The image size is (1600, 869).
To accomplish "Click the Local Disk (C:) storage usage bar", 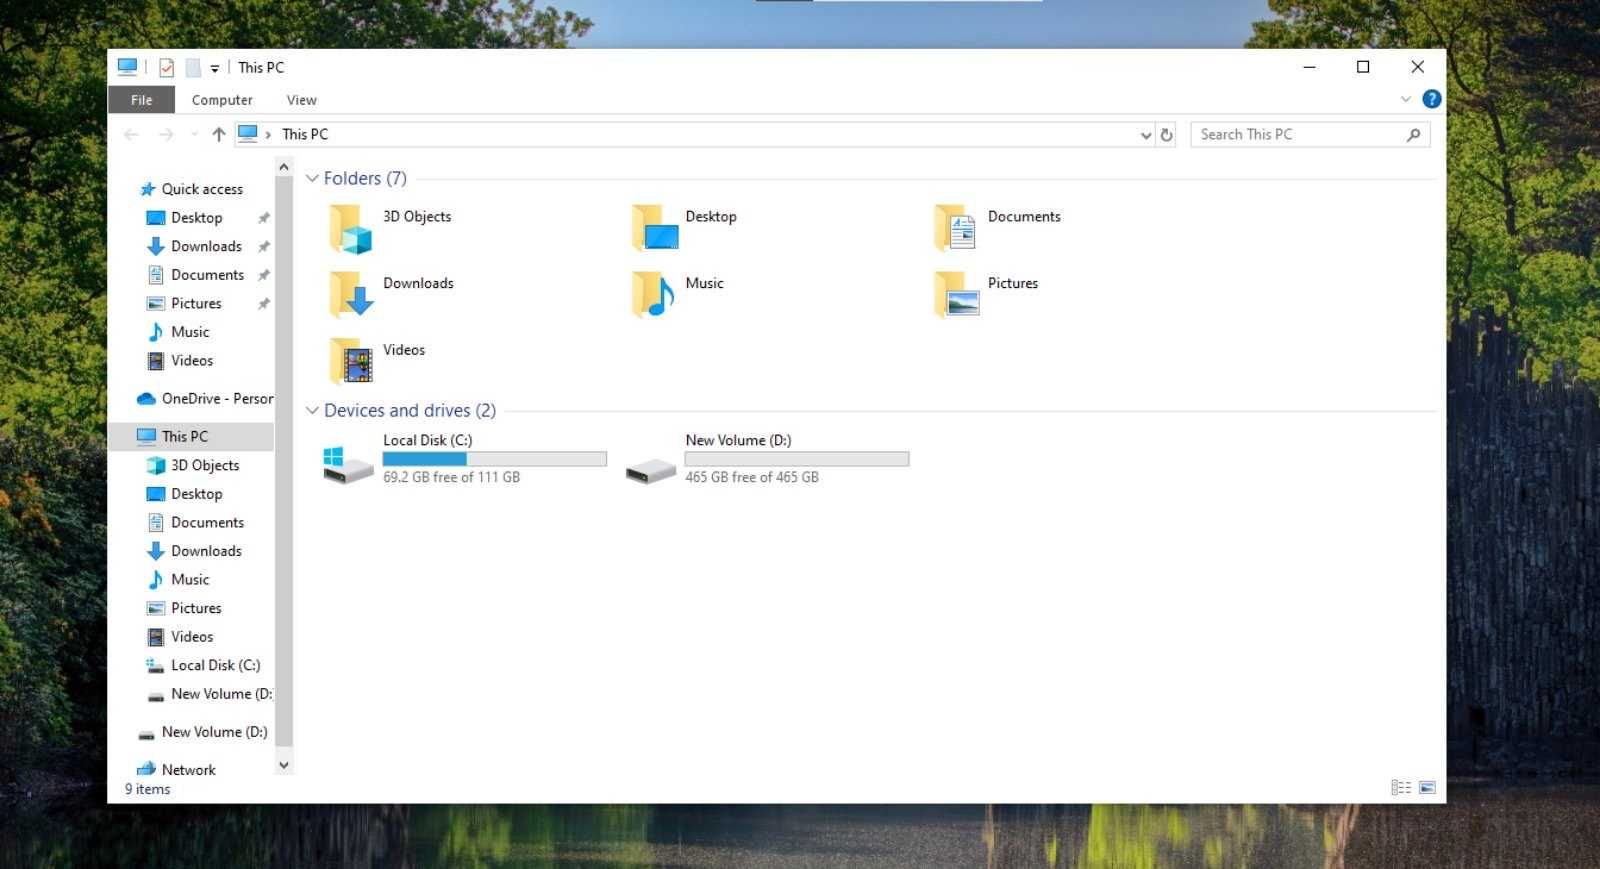I will [495, 459].
